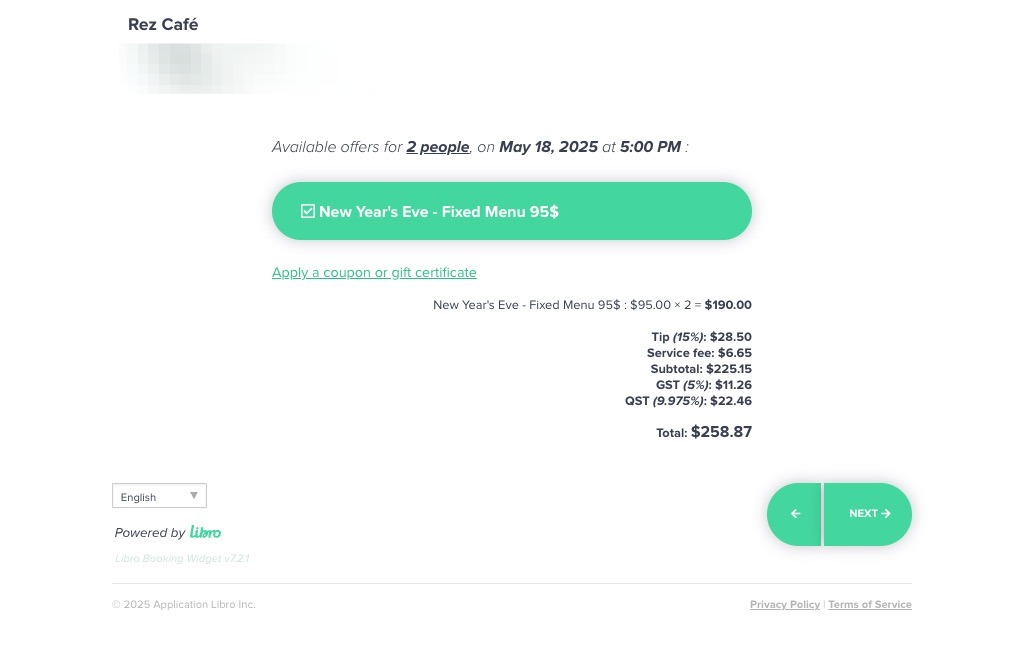Open the Terms of Service link
Screen dimensions: 1017x668
pos(869,605)
